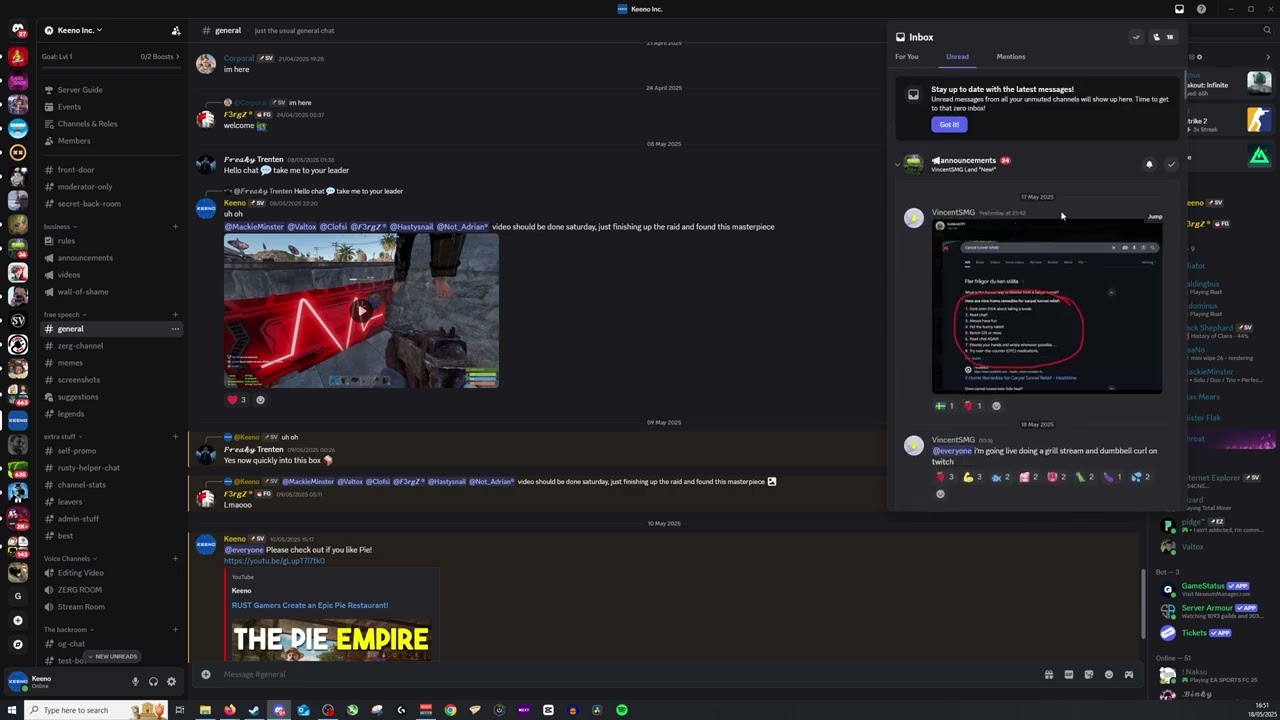
Task: Toggle the fish reaction with 2
Action: click(x=1000, y=477)
